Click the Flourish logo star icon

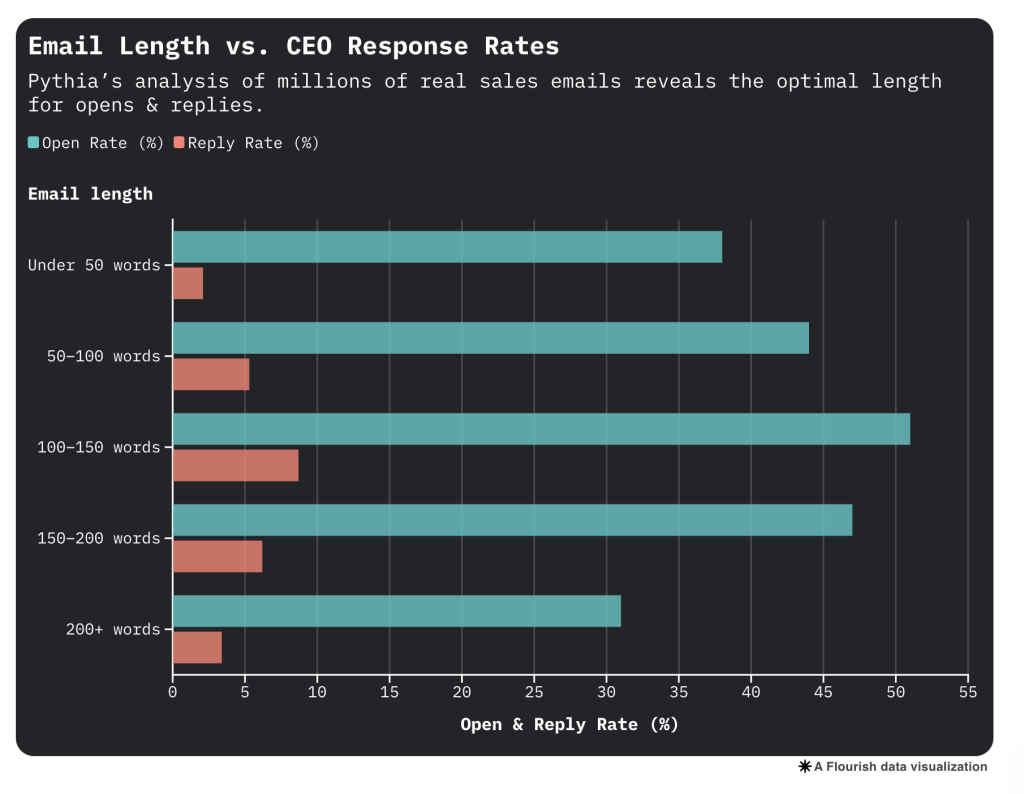click(x=804, y=767)
